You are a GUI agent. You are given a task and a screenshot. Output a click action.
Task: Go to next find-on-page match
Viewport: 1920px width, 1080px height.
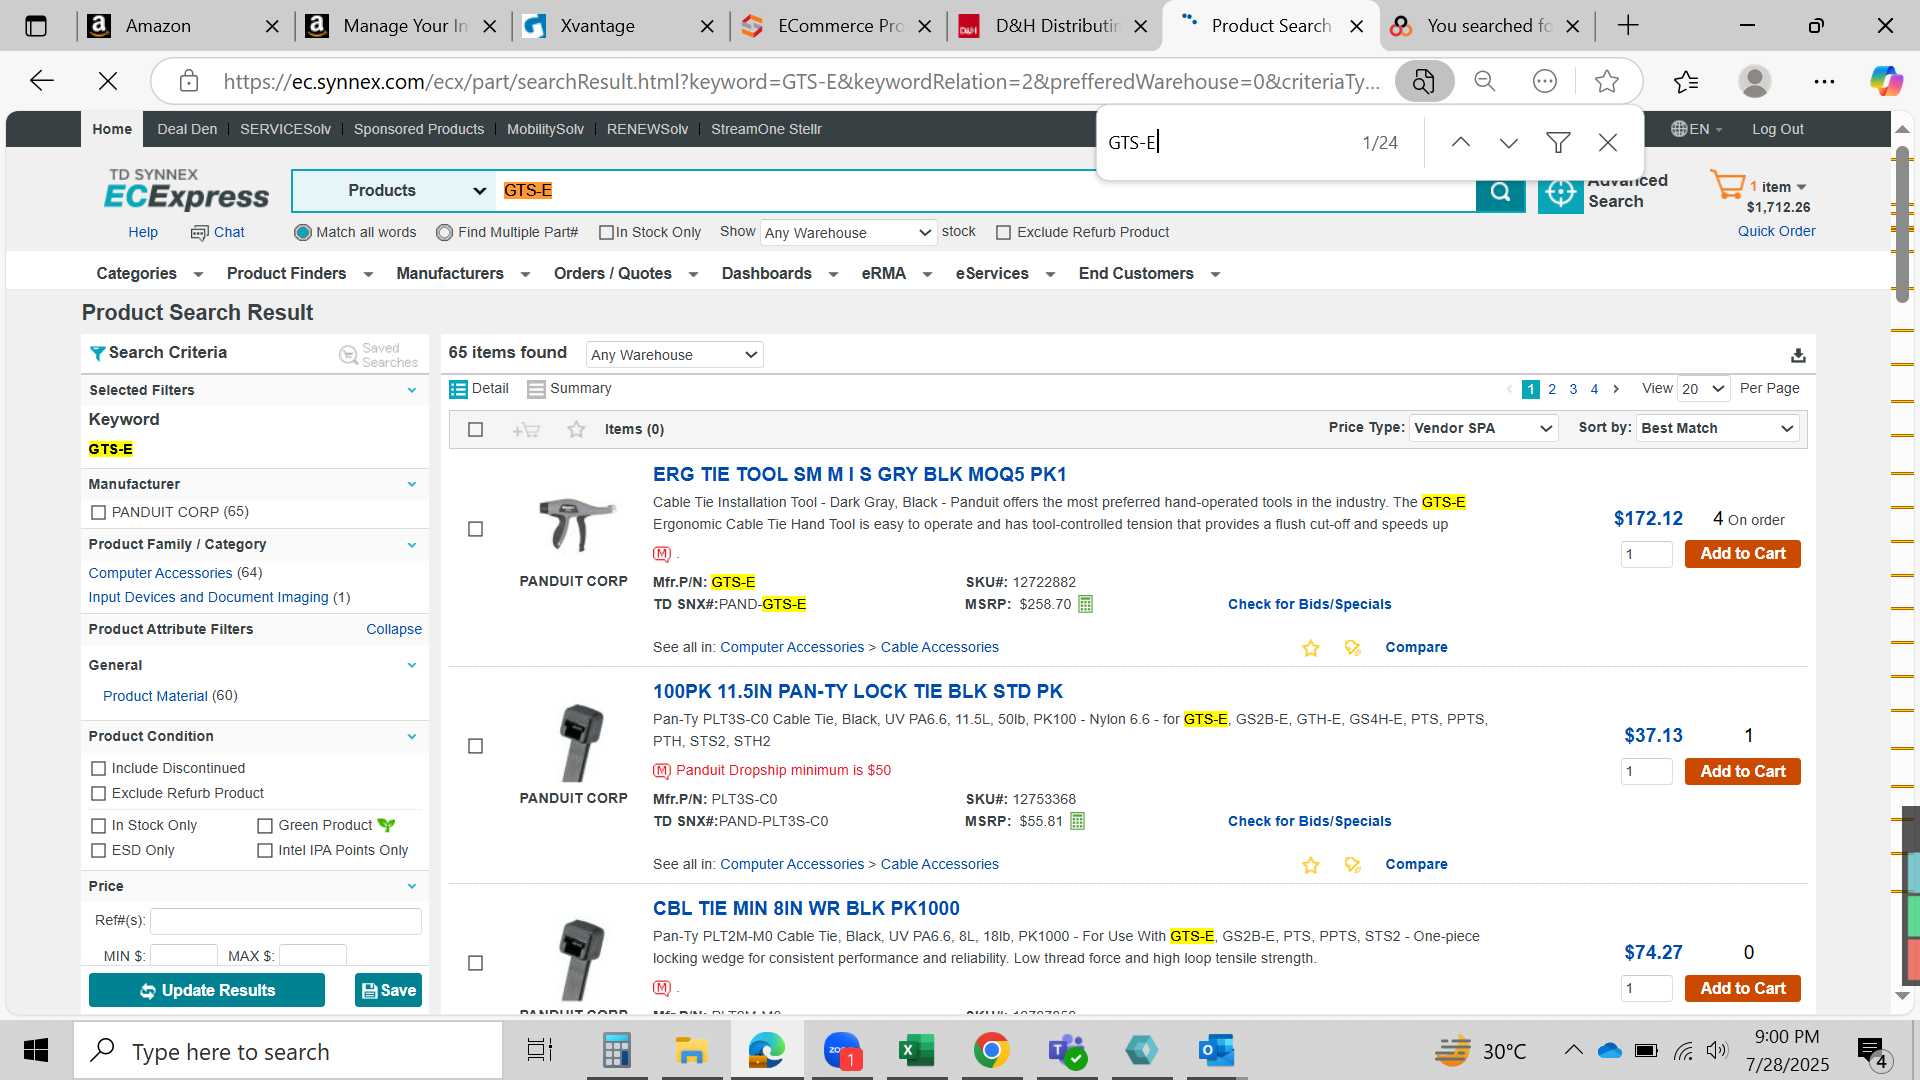click(x=1508, y=143)
